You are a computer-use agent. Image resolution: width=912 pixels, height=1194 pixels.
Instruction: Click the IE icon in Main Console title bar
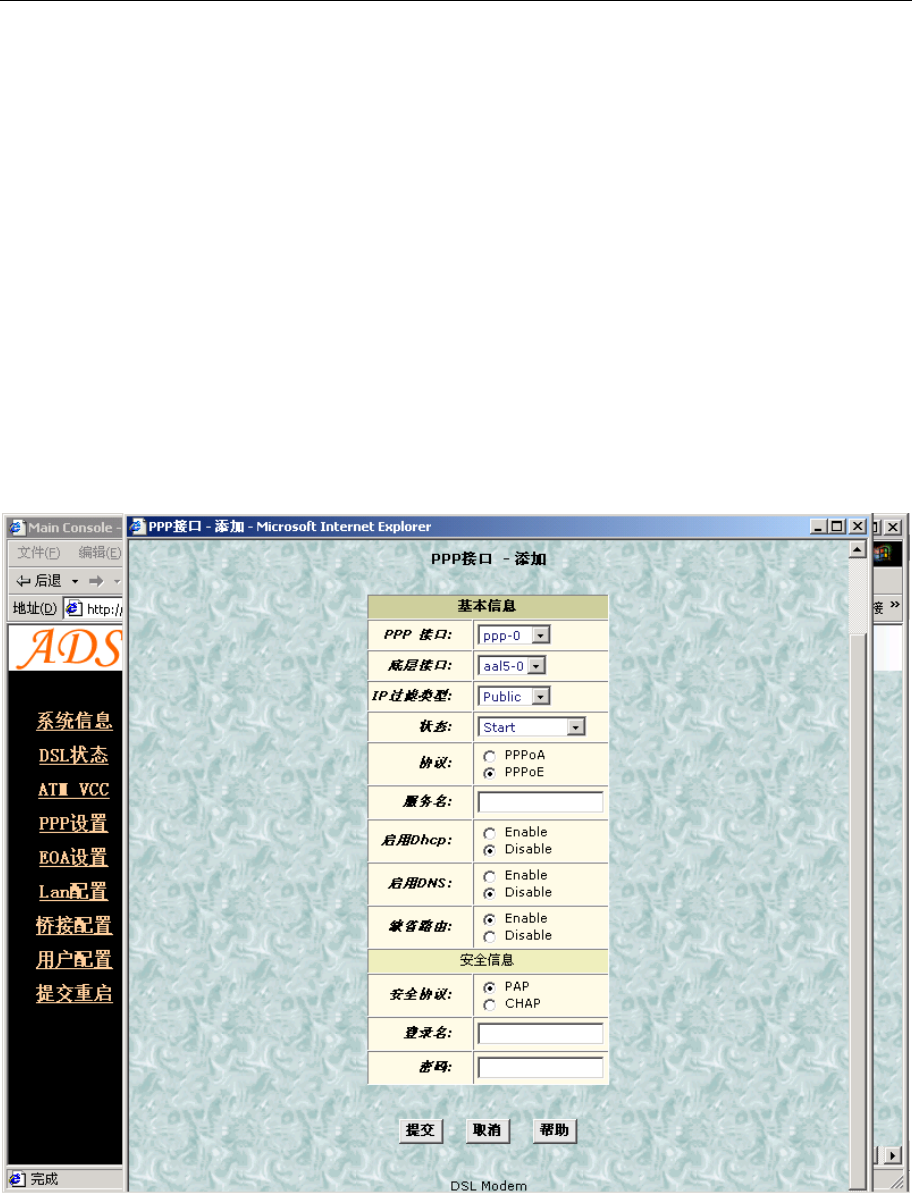17,527
